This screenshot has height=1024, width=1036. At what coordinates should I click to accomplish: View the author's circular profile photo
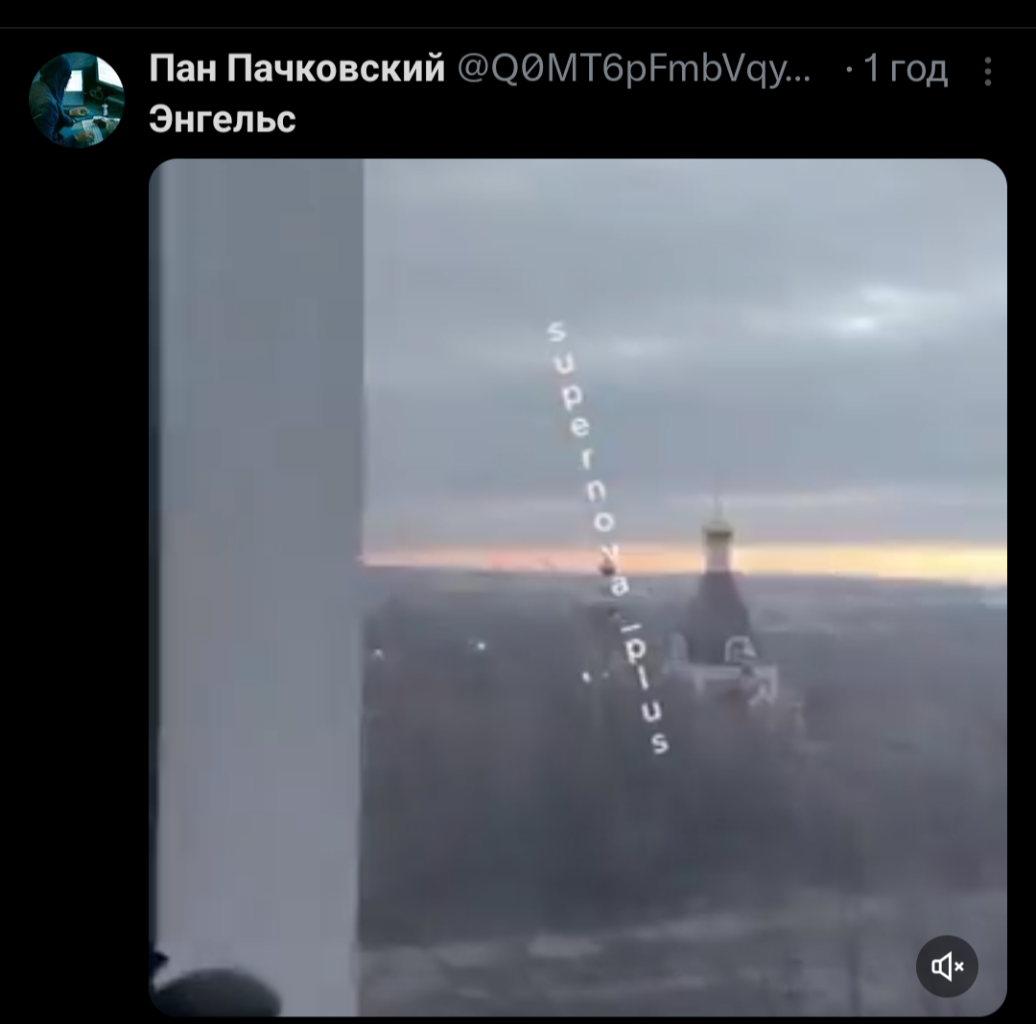point(77,99)
